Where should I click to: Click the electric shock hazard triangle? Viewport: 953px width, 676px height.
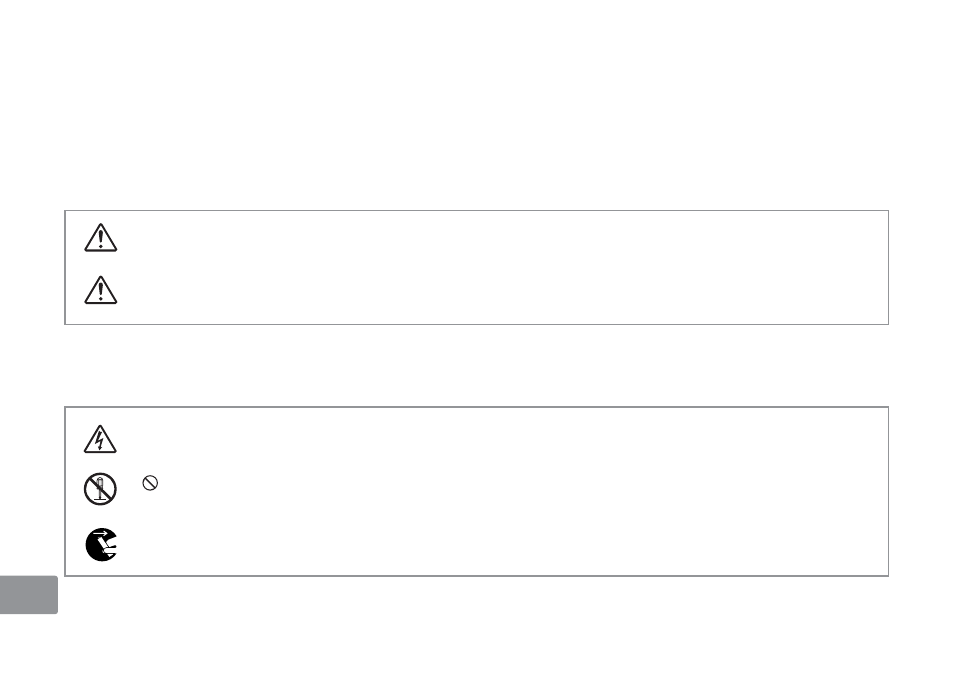point(100,439)
